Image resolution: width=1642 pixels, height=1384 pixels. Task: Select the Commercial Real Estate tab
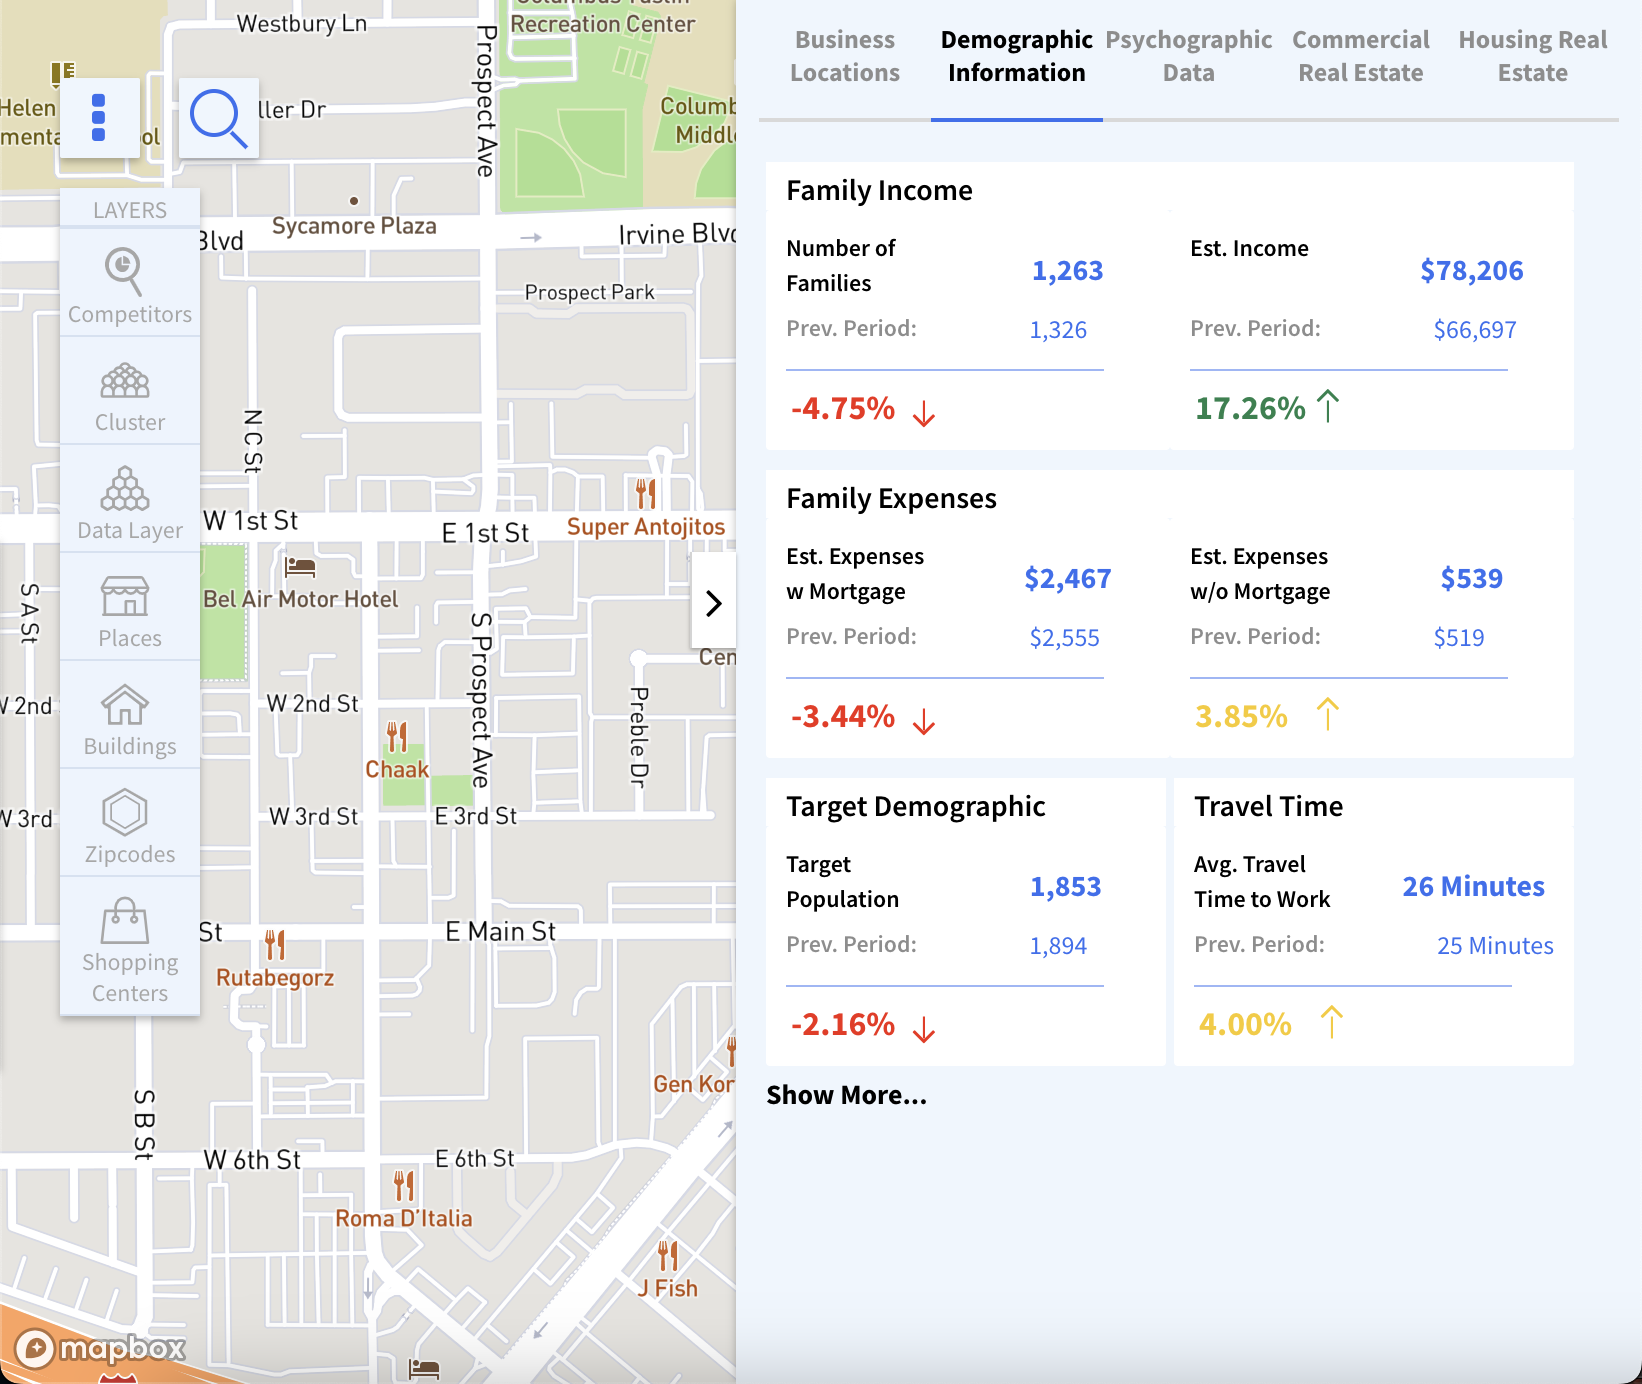1361,56
